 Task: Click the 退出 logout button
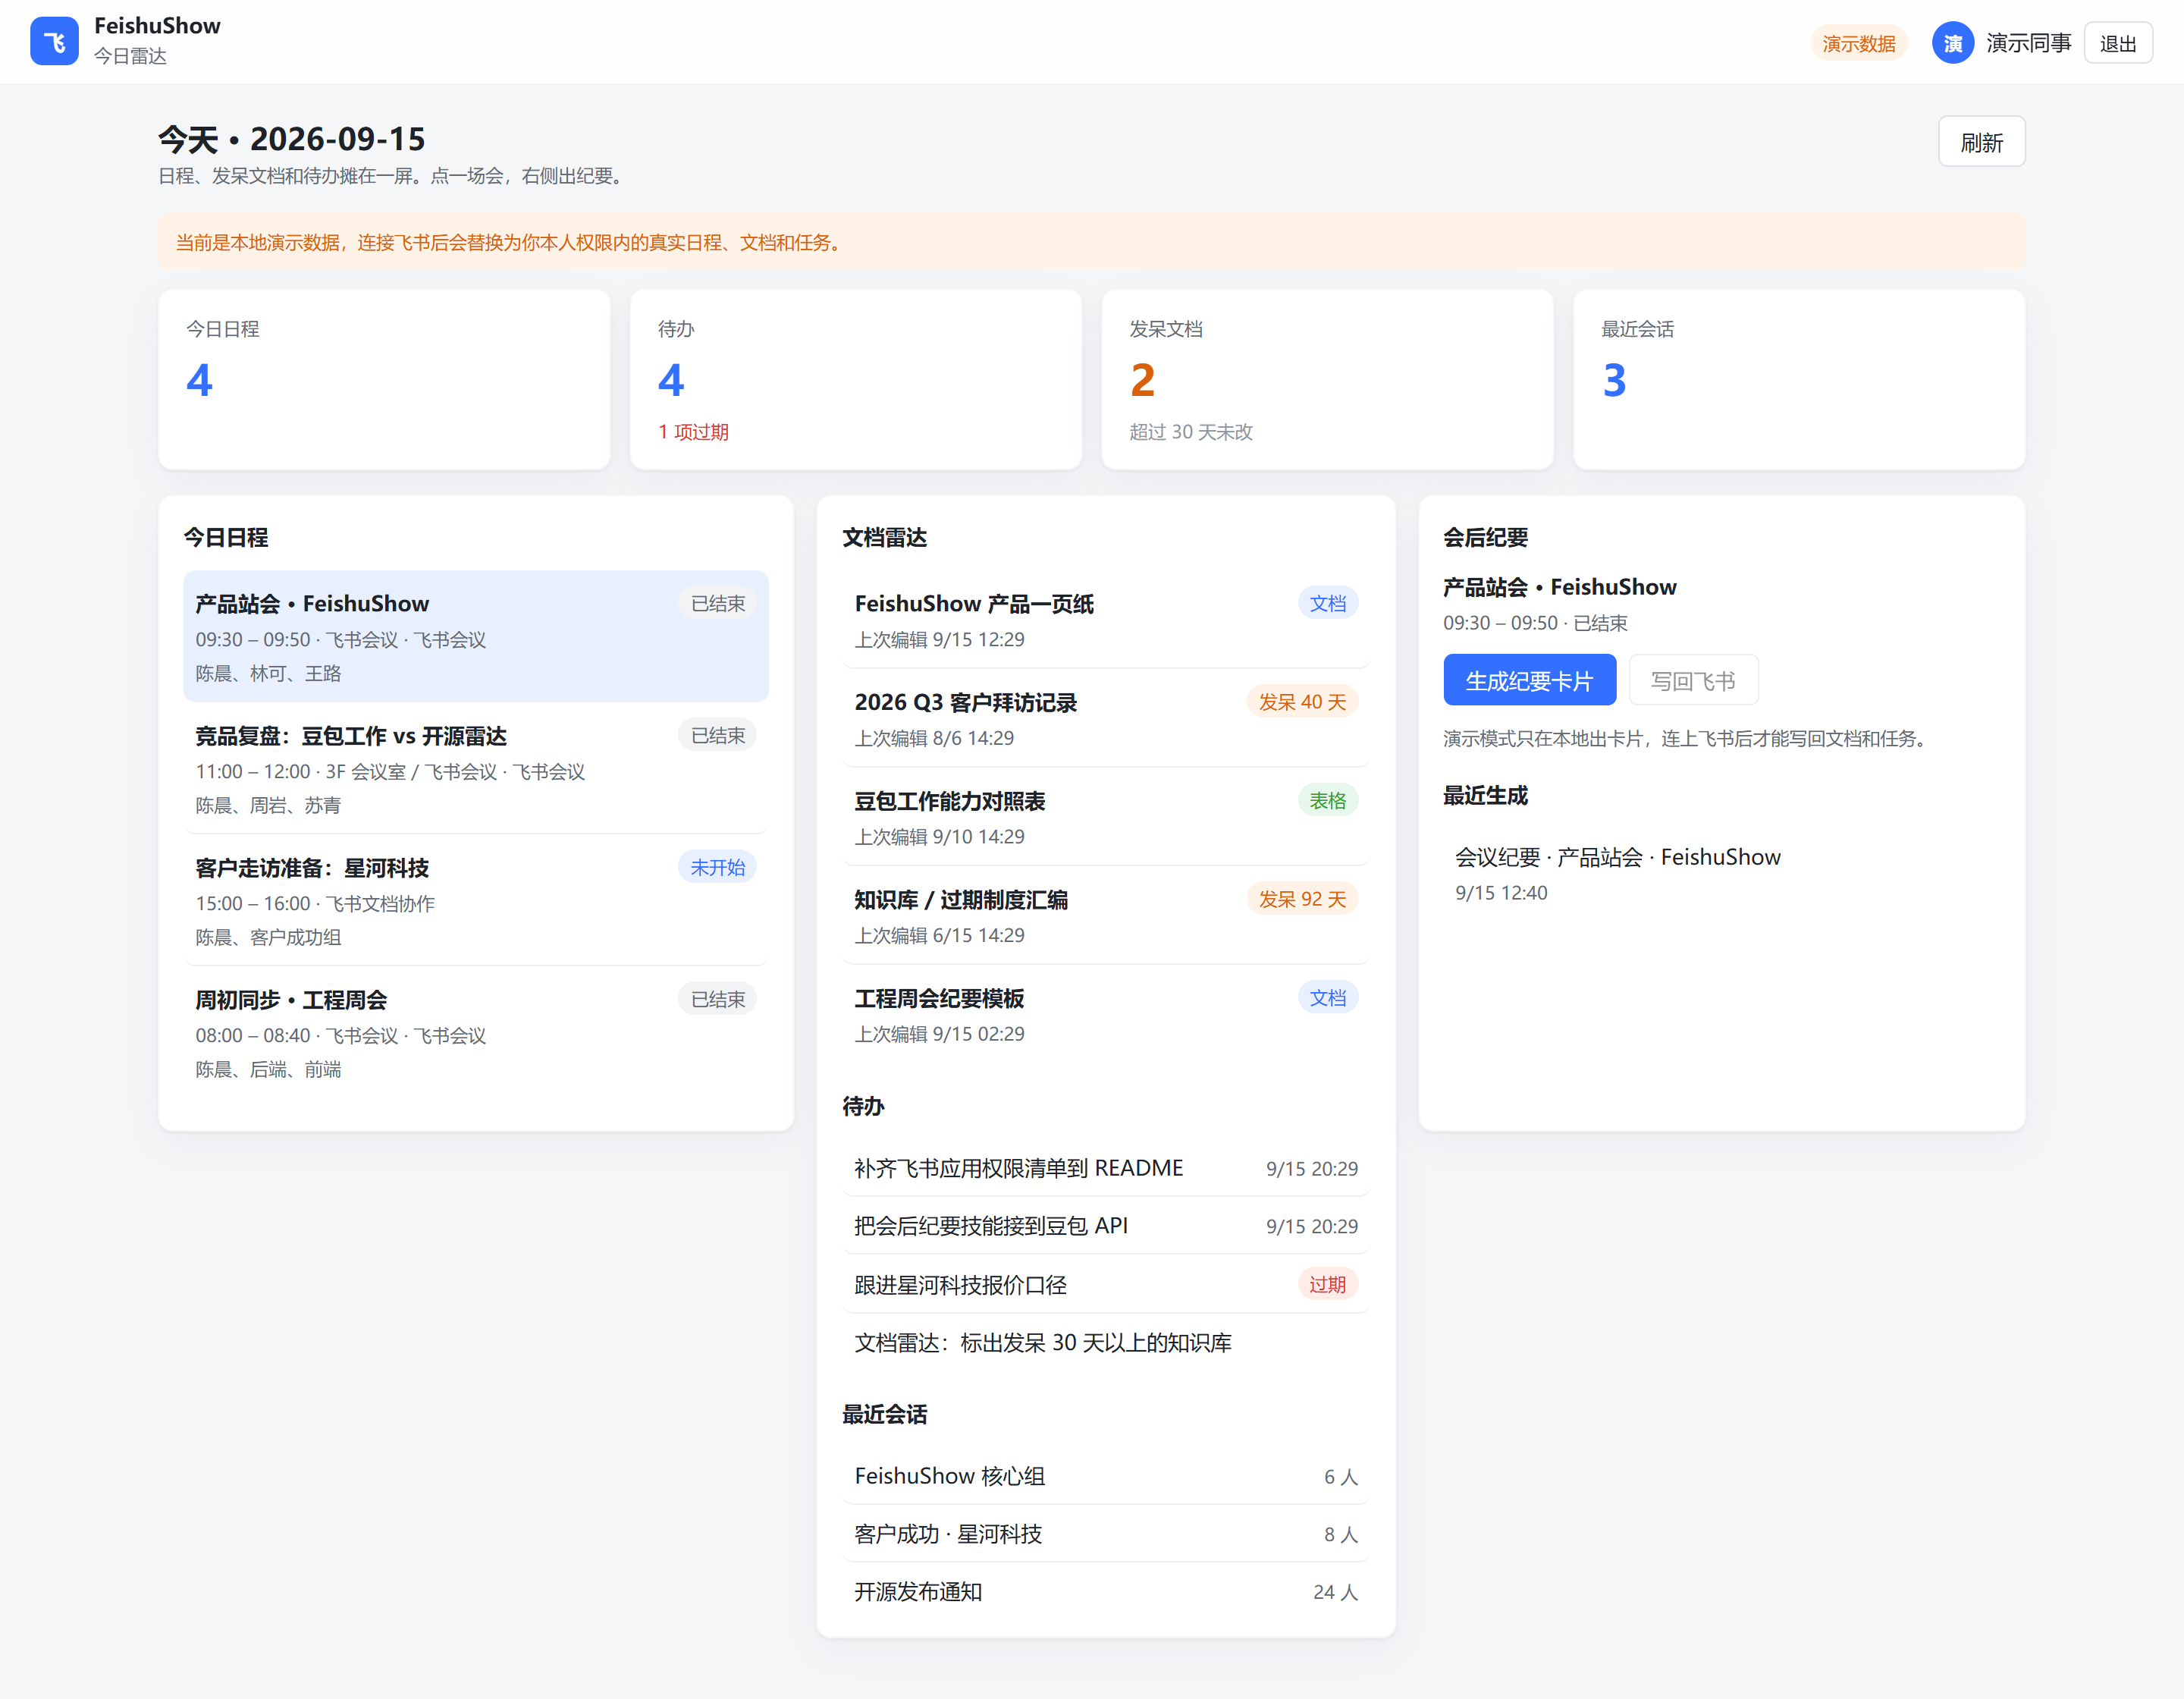pyautogui.click(x=2118, y=43)
